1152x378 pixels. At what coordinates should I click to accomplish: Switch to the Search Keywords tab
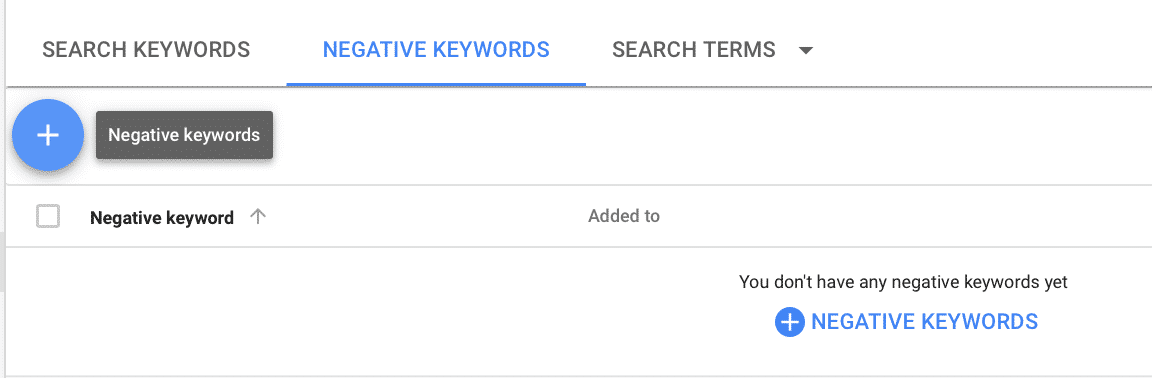[146, 50]
